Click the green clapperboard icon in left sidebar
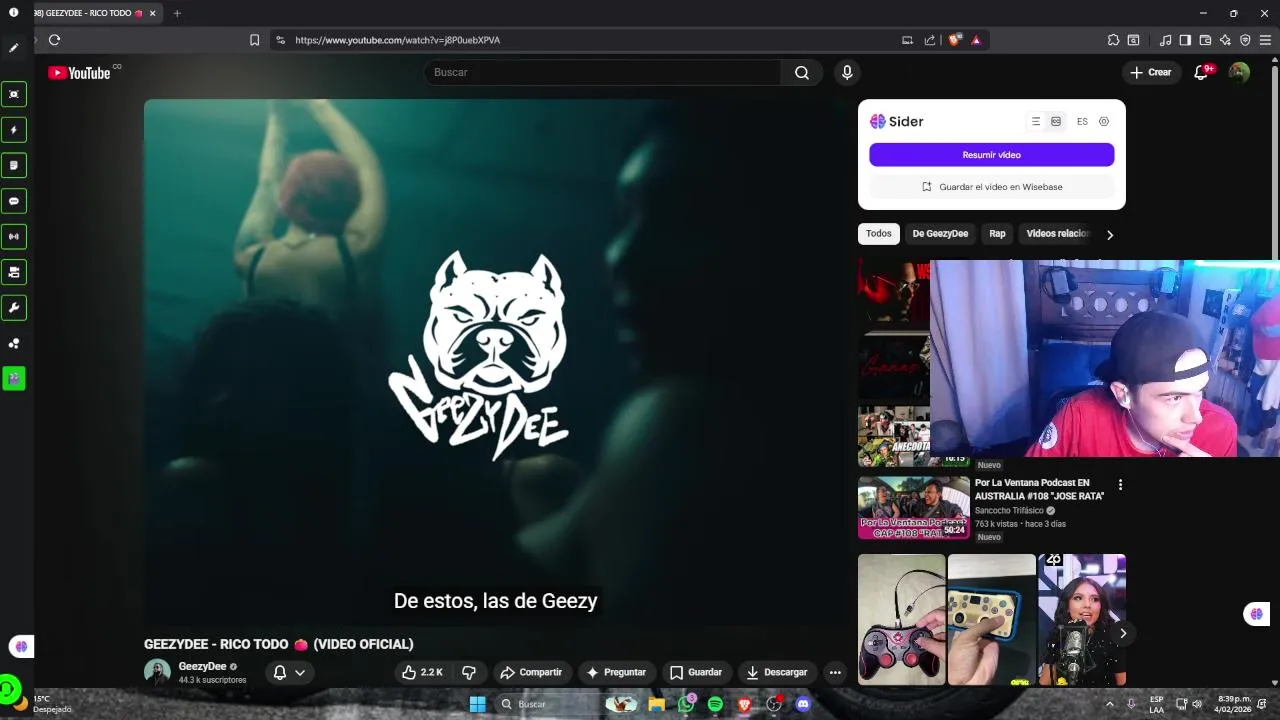This screenshot has height=720, width=1280. (14, 378)
